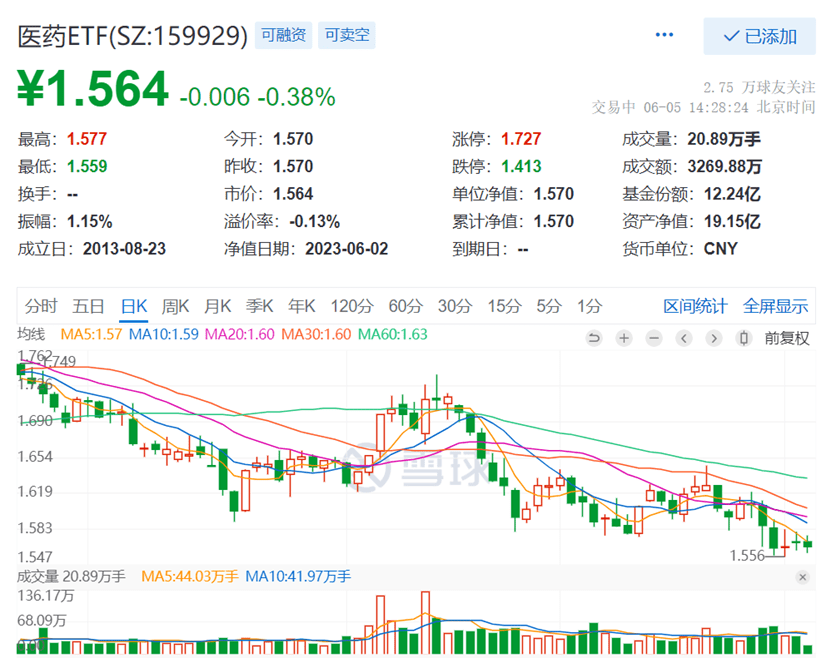831x658 pixels.
Task: Click the 基金份额 value 12.24亿
Action: [732, 194]
